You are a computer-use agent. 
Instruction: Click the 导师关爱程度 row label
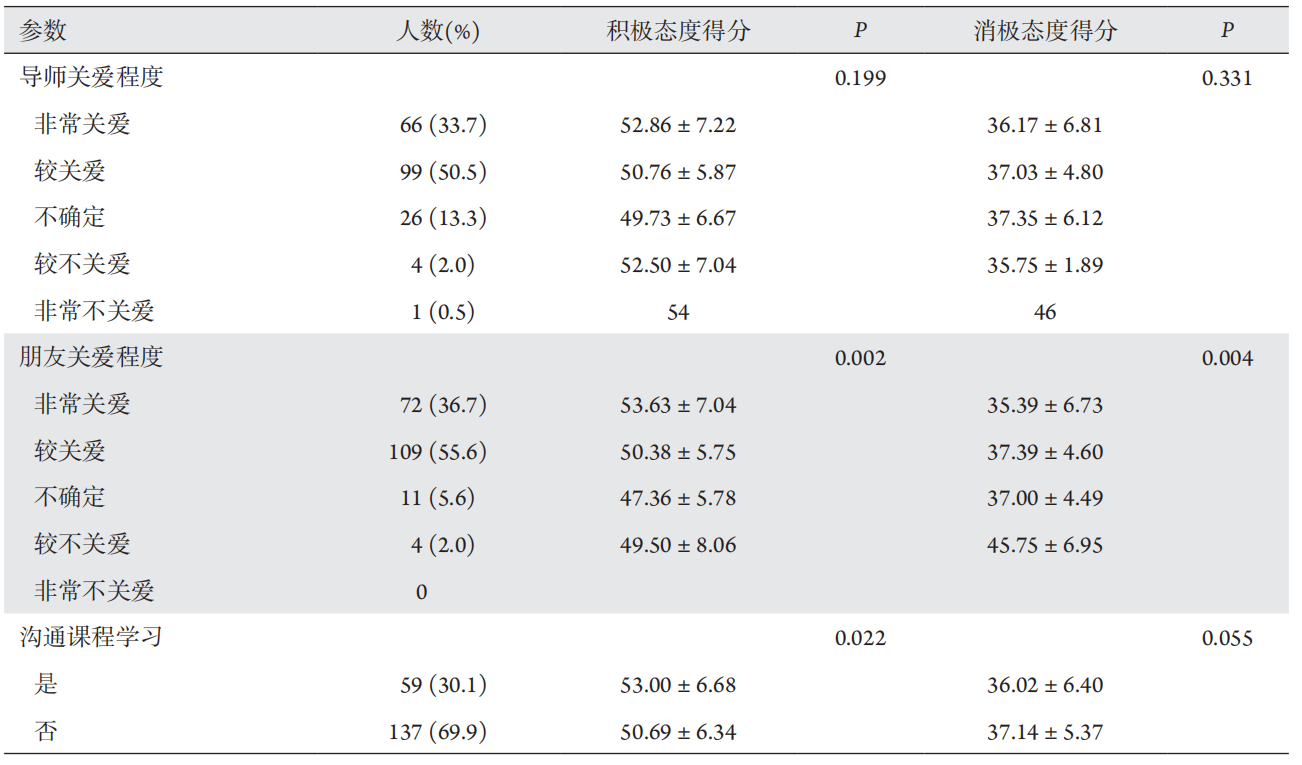tap(91, 77)
